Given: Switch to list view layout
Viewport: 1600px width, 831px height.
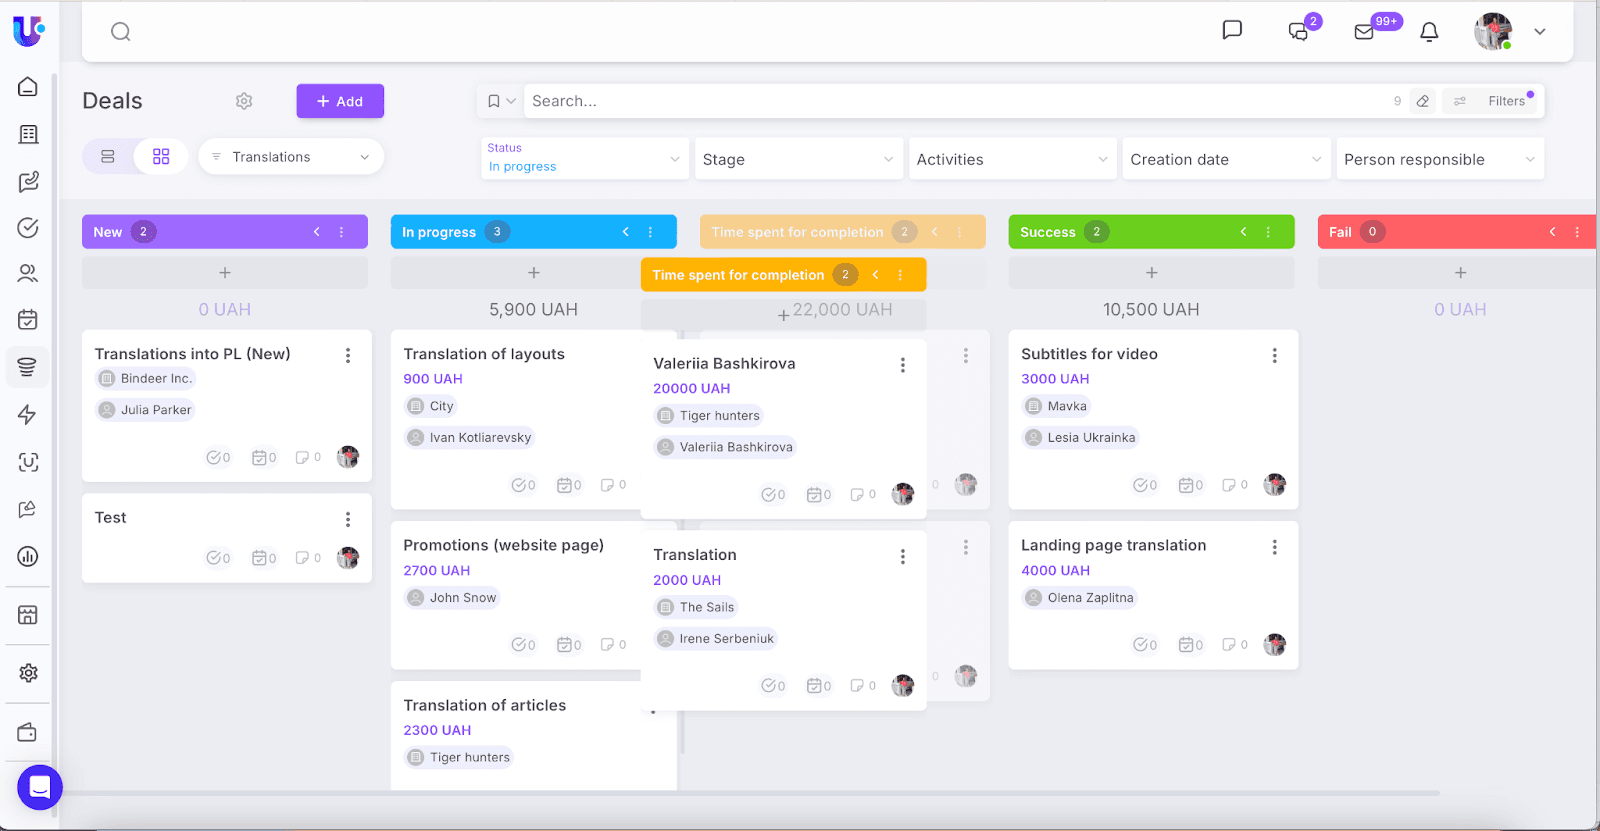Looking at the screenshot, I should [108, 157].
